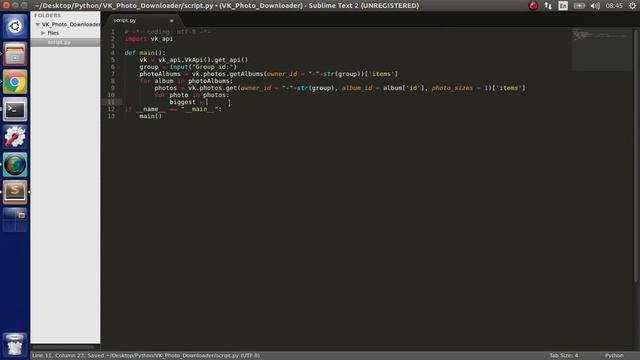640x360 pixels.
Task: Click the red indicator icon in top panel
Action: 533,6
